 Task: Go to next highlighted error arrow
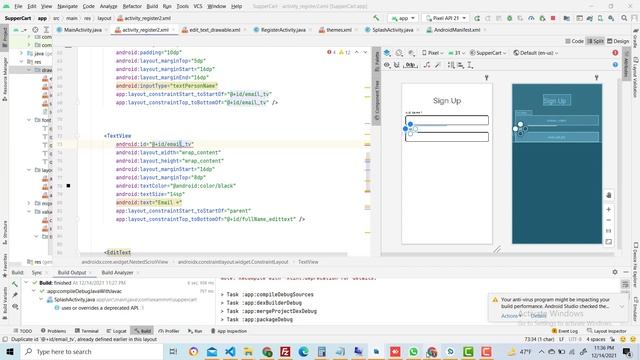pyautogui.click(x=365, y=52)
